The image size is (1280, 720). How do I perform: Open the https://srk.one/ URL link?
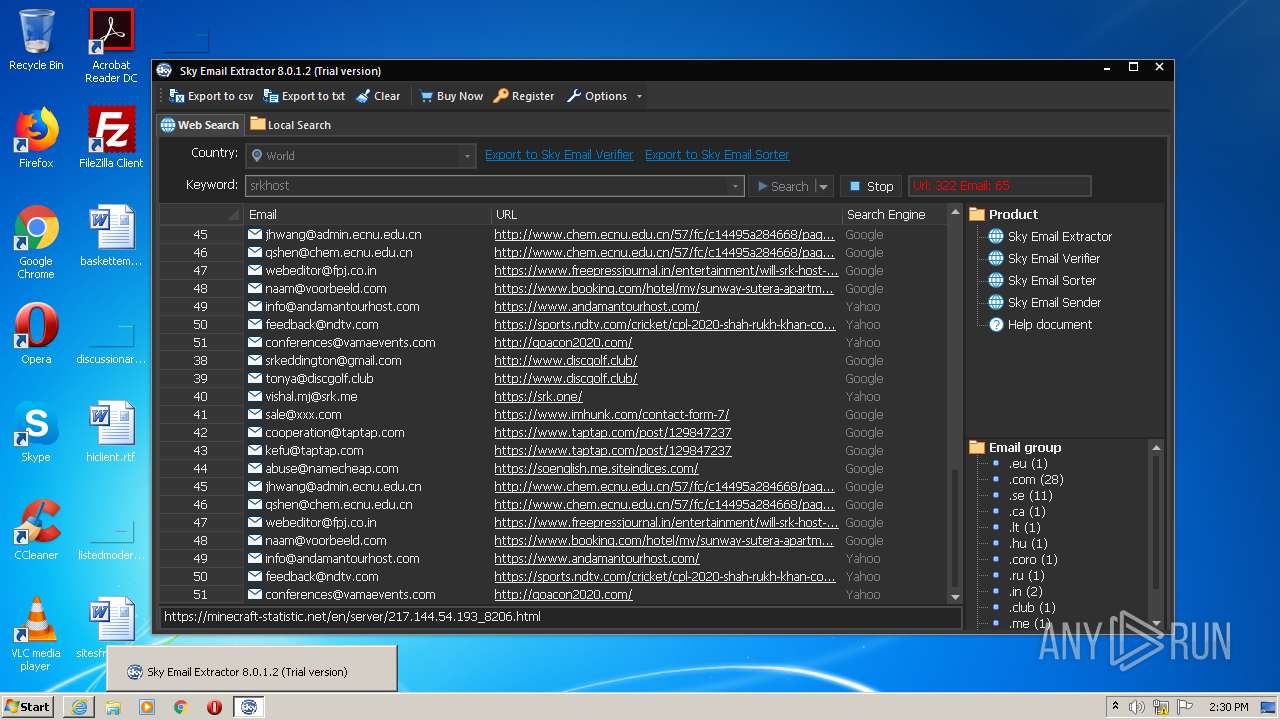[538, 397]
